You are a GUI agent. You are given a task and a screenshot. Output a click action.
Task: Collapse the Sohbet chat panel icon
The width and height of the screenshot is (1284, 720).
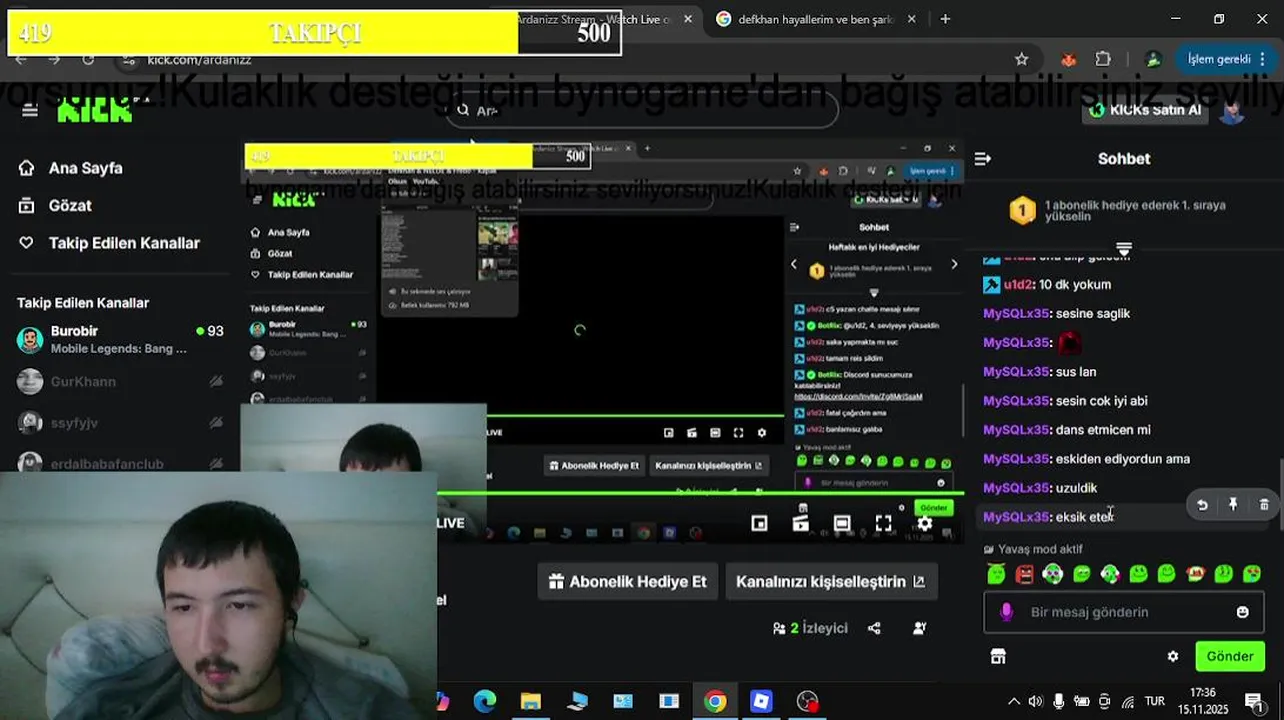tap(982, 159)
